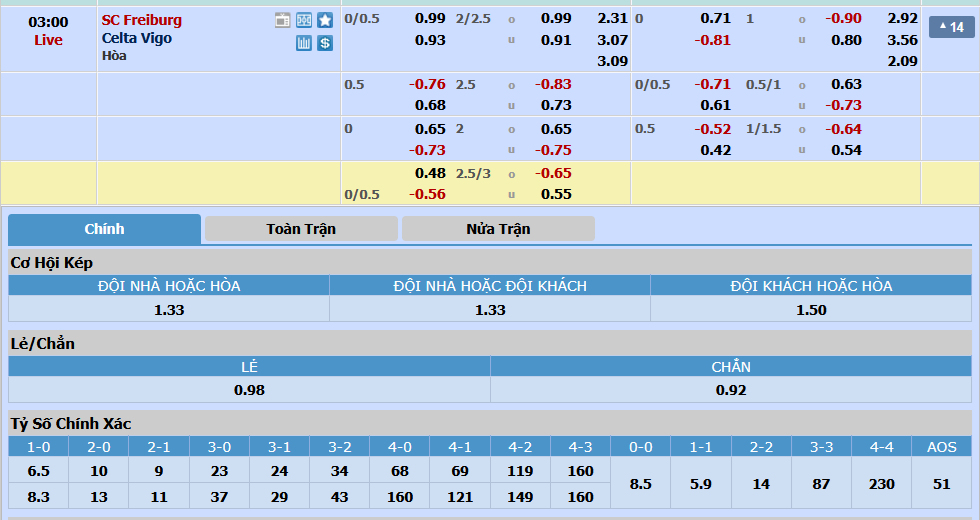
Task: Click Đội Nhà Hoặc Hòa odds 1.33
Action: 169,310
